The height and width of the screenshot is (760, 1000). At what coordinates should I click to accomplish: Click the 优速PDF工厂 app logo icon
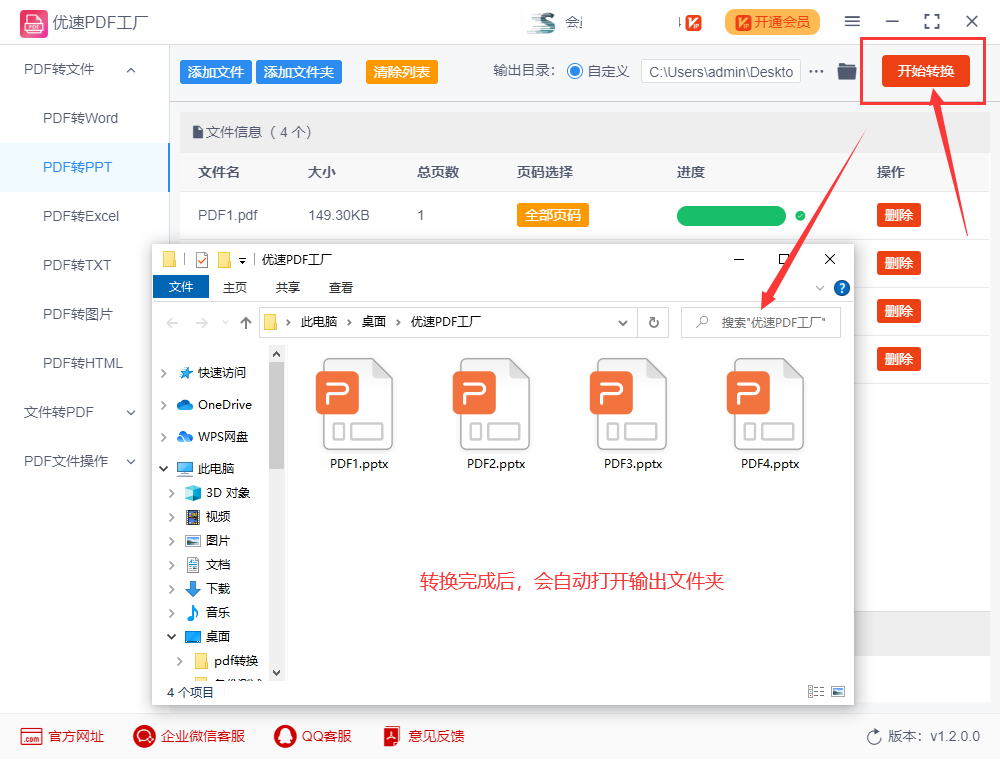[33, 21]
